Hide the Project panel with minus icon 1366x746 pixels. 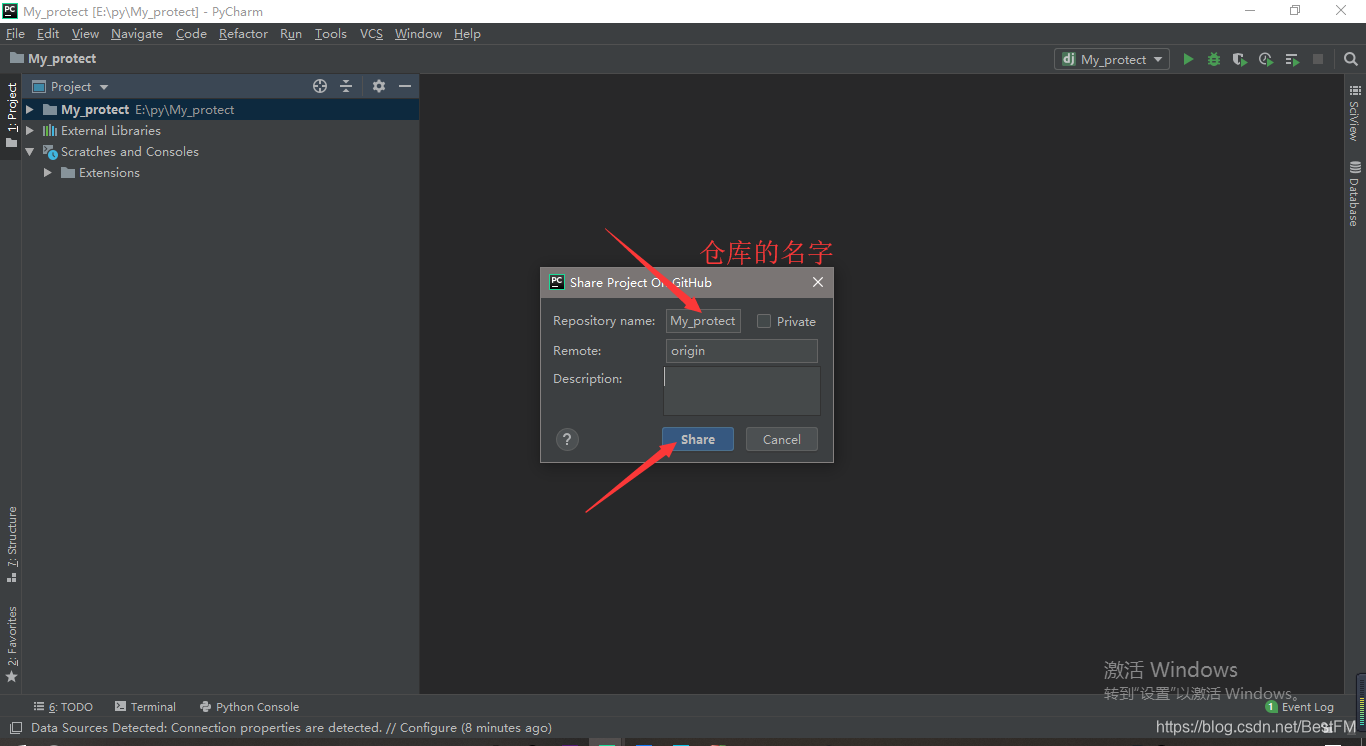tap(405, 86)
